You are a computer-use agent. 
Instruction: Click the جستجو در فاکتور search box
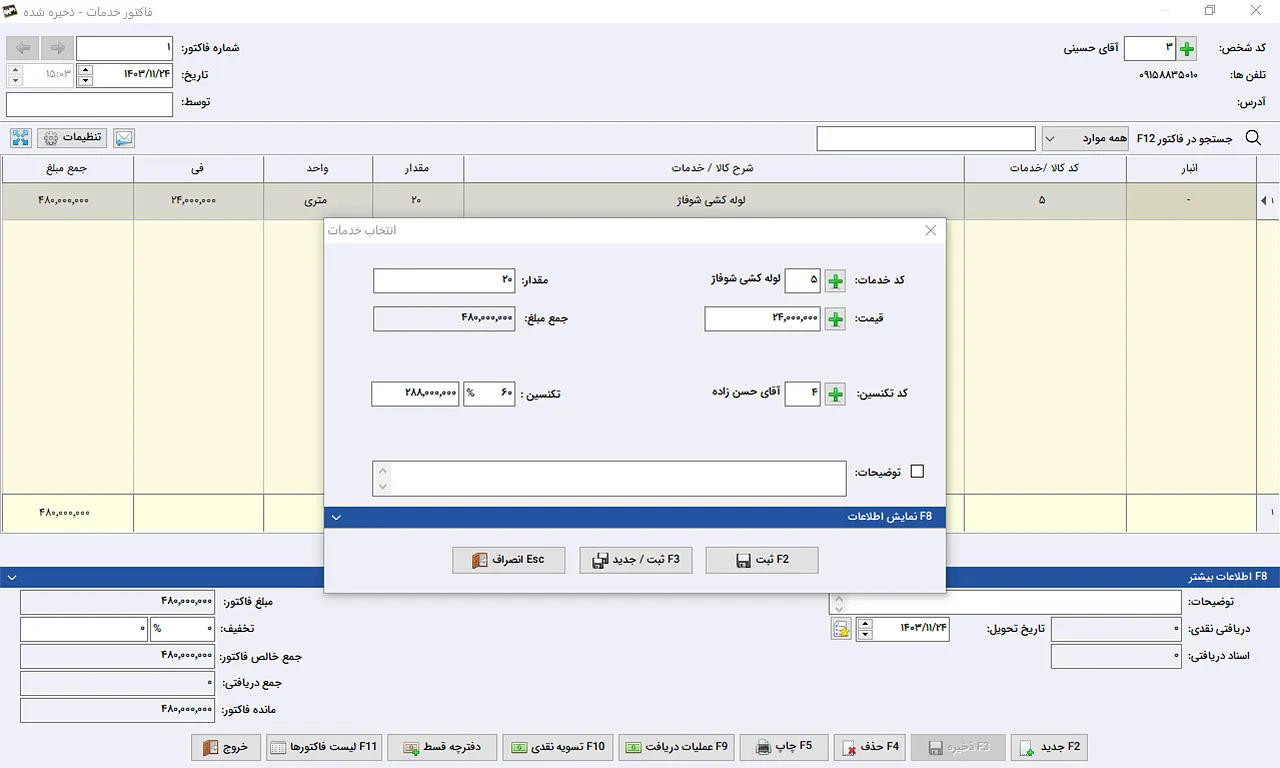coord(926,139)
